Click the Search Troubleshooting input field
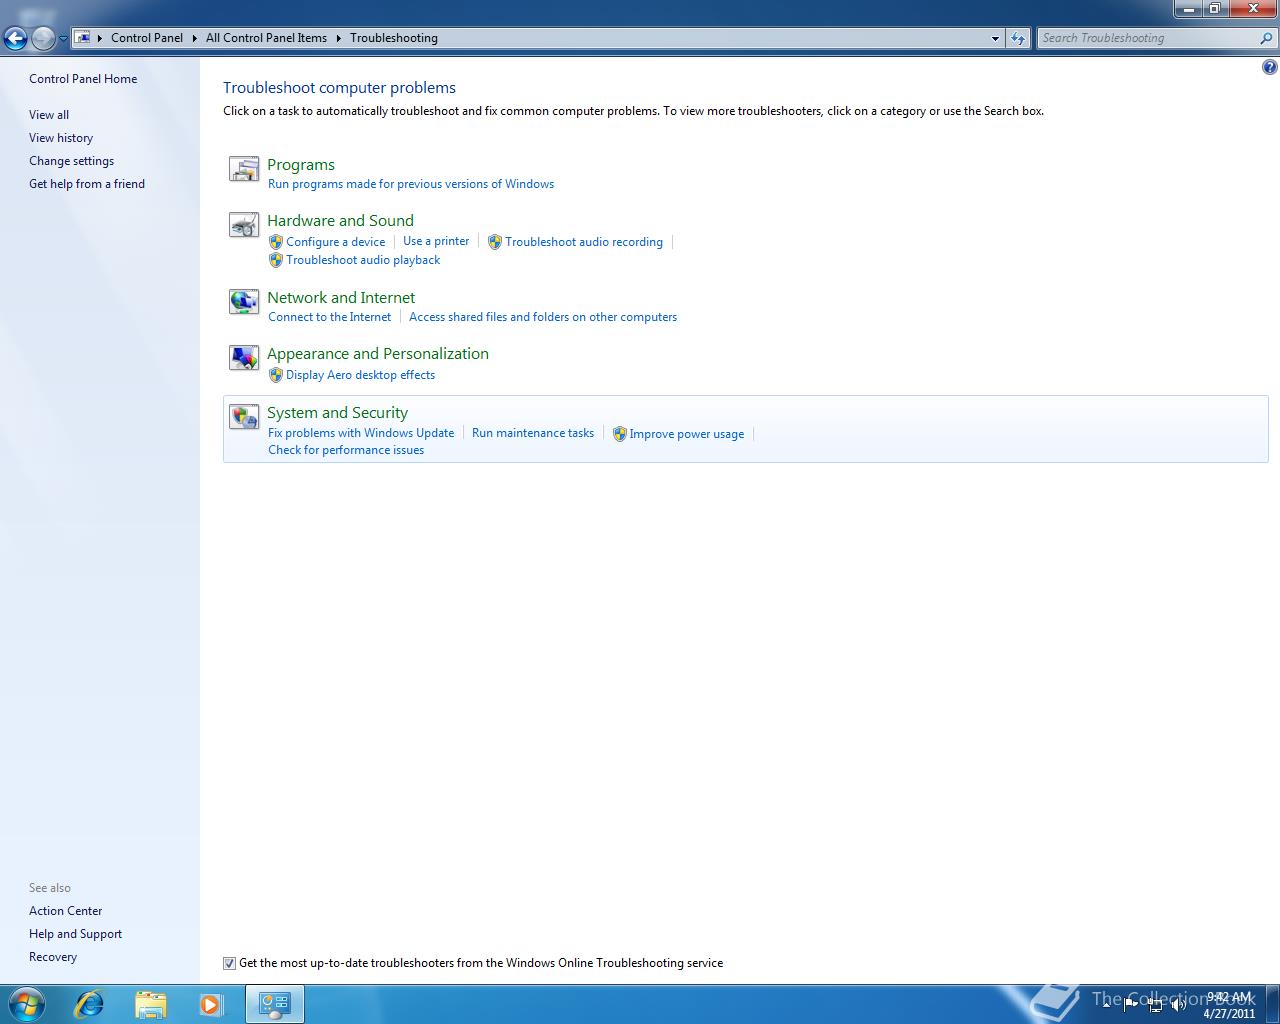The image size is (1280, 1024). tap(1148, 38)
